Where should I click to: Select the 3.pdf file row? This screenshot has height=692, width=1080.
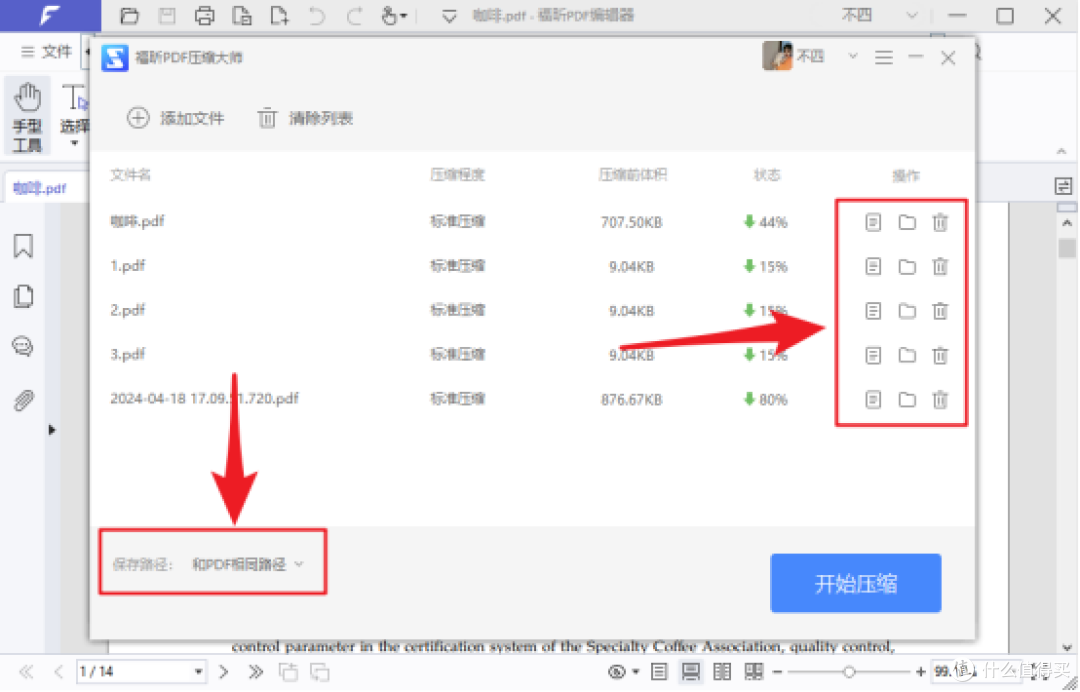pyautogui.click(x=532, y=355)
